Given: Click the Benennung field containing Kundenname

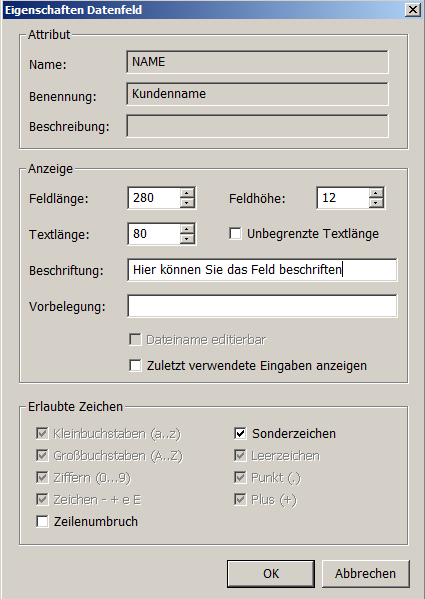Looking at the screenshot, I should (x=257, y=94).
